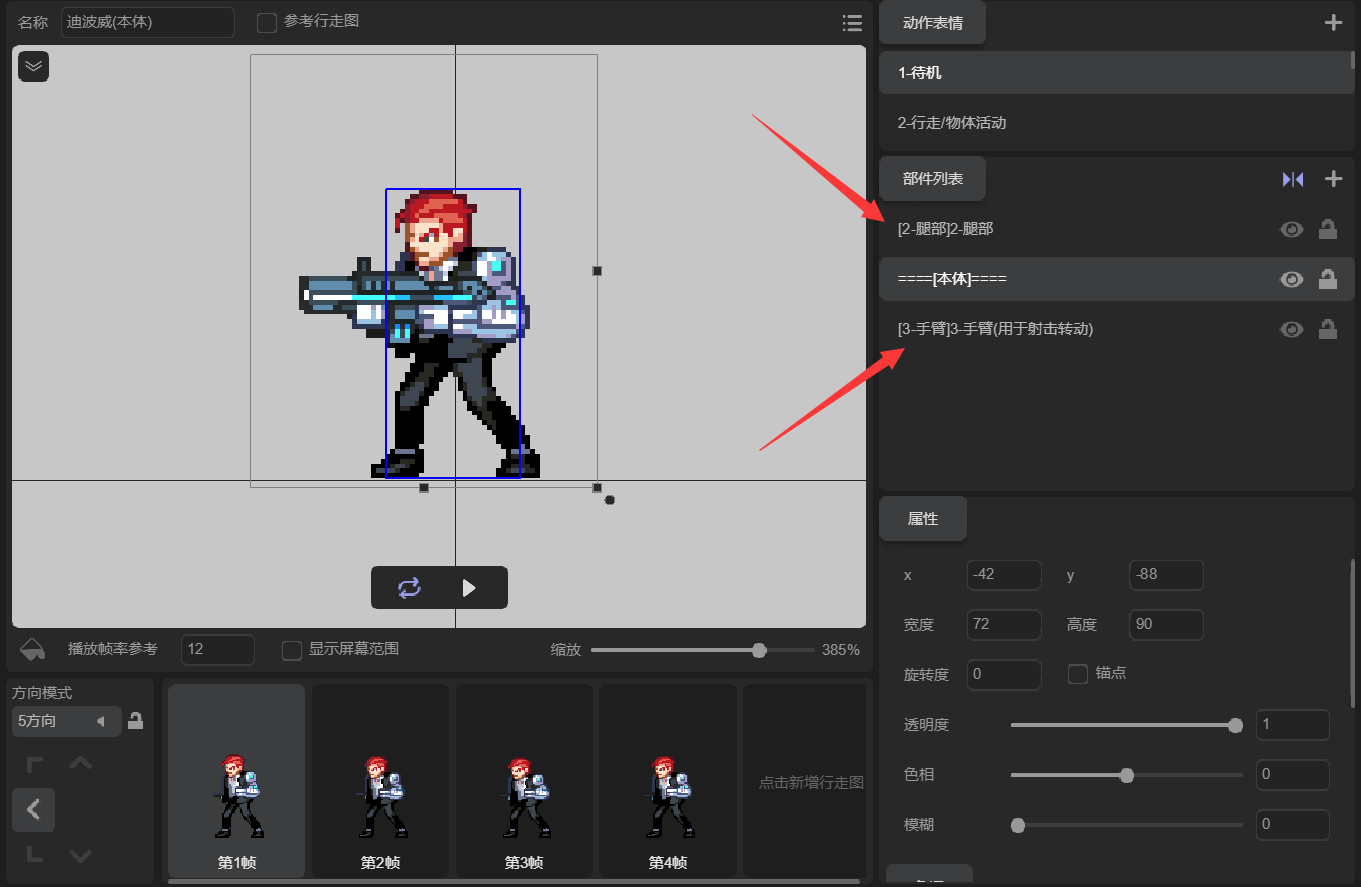This screenshot has height=887, width=1361.
Task: Edit the 高度 height field
Action: point(1166,625)
